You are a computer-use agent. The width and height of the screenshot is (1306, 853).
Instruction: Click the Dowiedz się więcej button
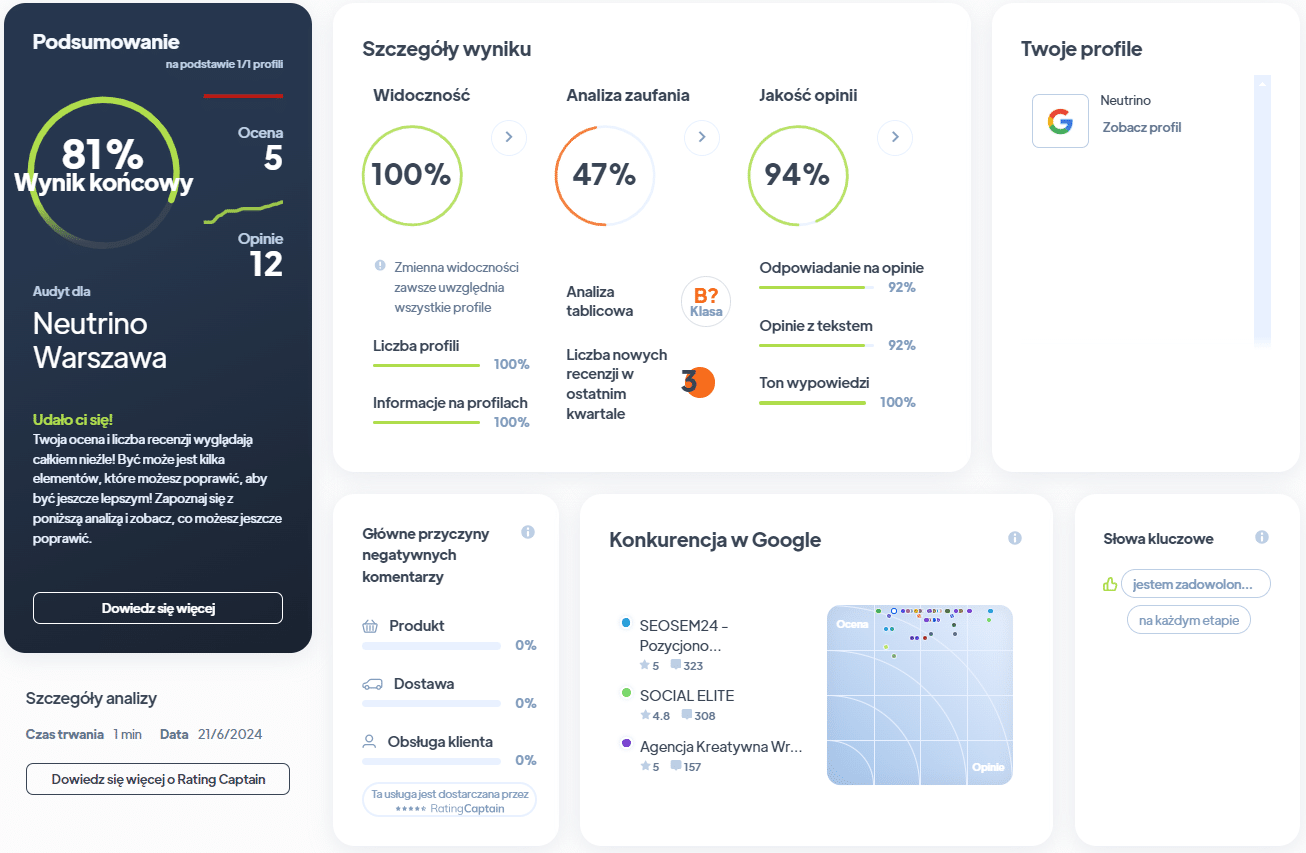click(158, 608)
